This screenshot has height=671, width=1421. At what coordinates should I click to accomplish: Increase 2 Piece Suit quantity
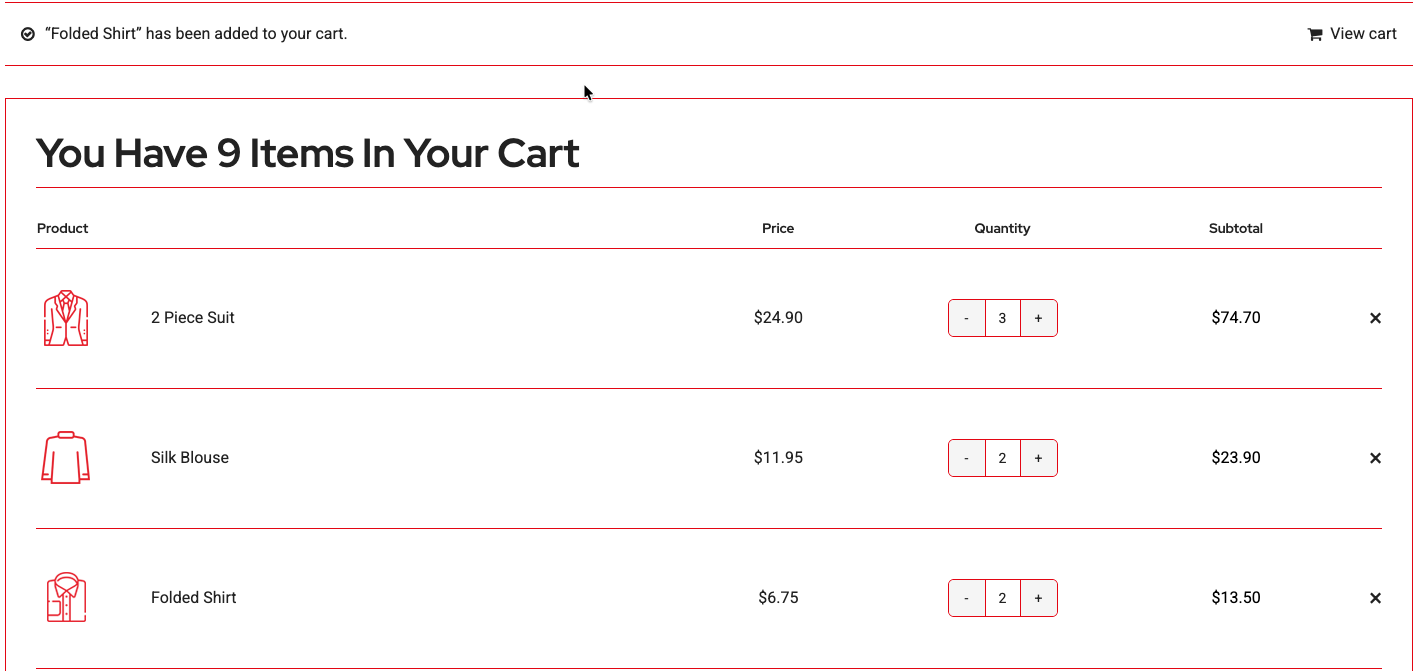[x=1038, y=318]
